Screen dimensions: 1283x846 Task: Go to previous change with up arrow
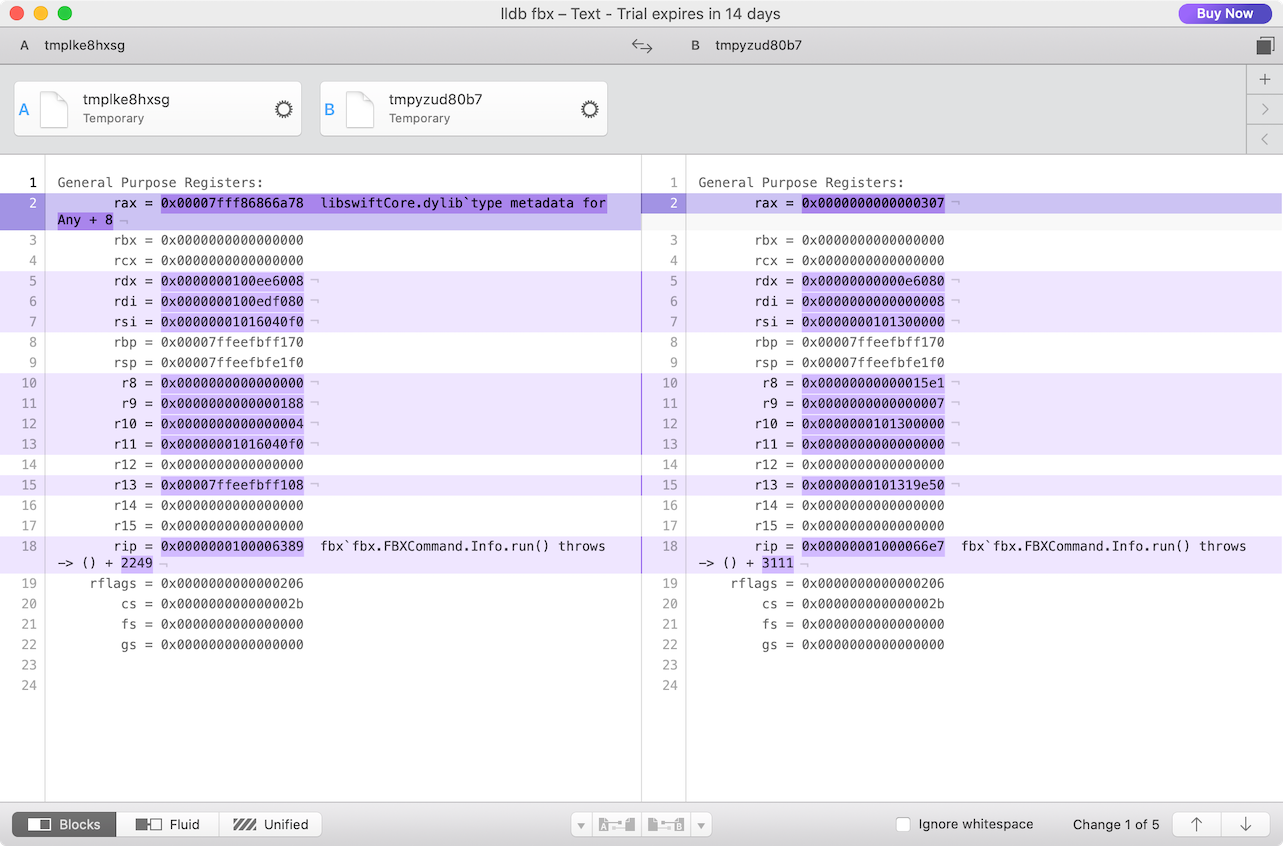[x=1196, y=825]
